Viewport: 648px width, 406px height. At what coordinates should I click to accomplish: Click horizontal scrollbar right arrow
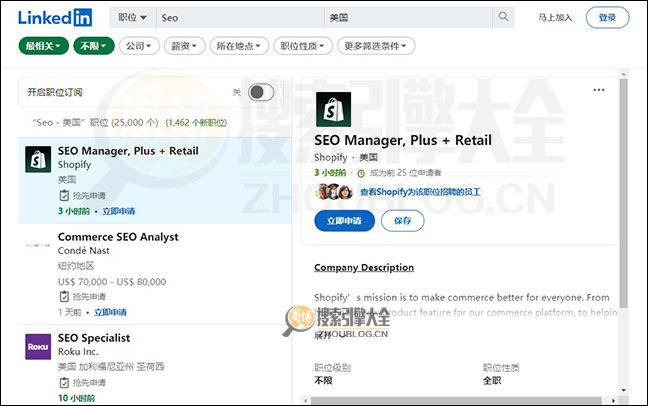pos(613,401)
